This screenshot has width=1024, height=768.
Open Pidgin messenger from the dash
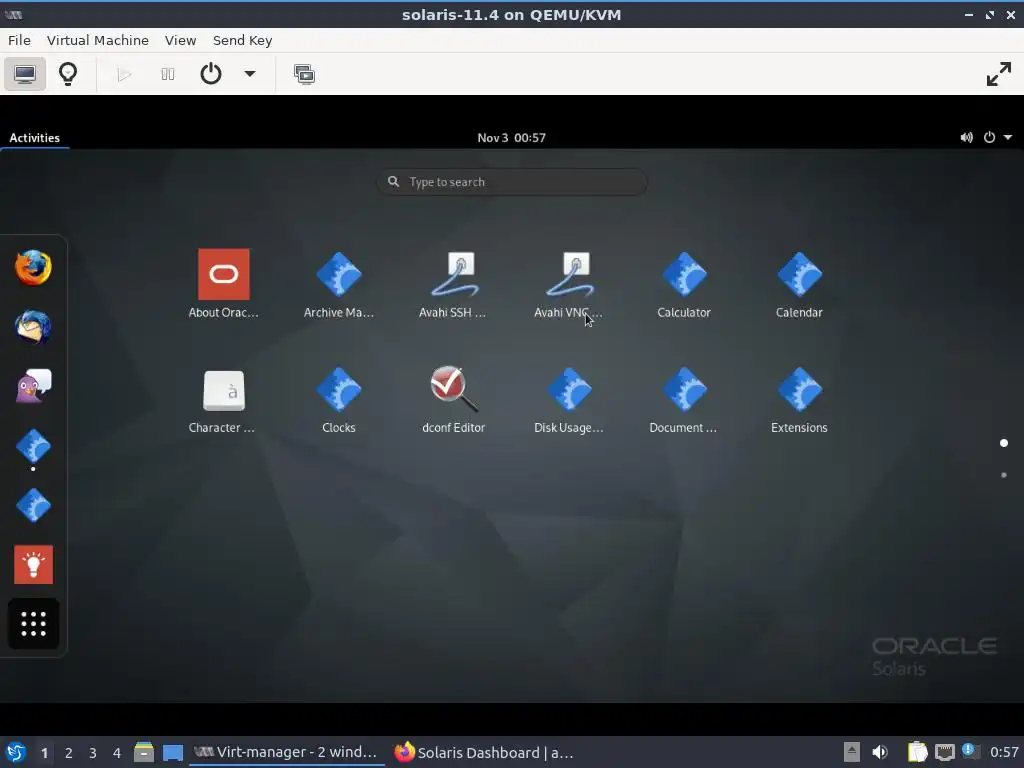33,387
